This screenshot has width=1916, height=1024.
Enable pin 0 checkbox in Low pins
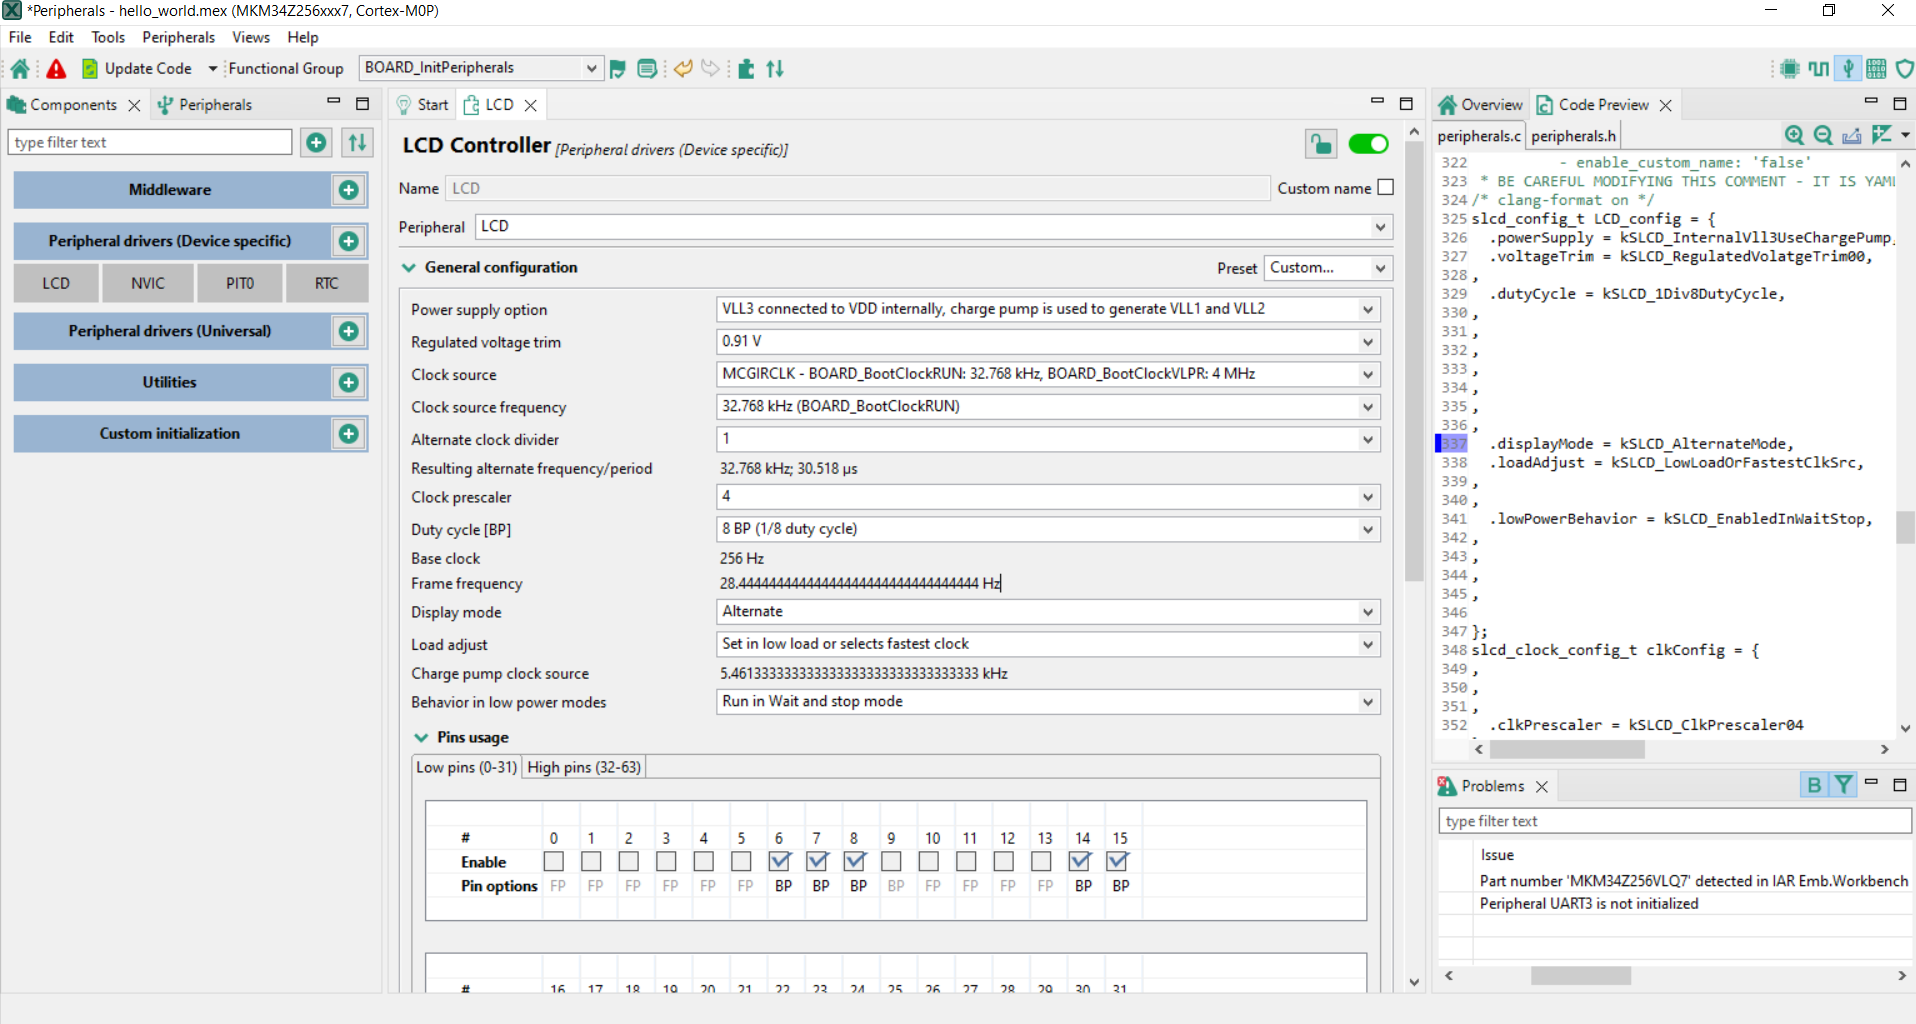[x=554, y=861]
